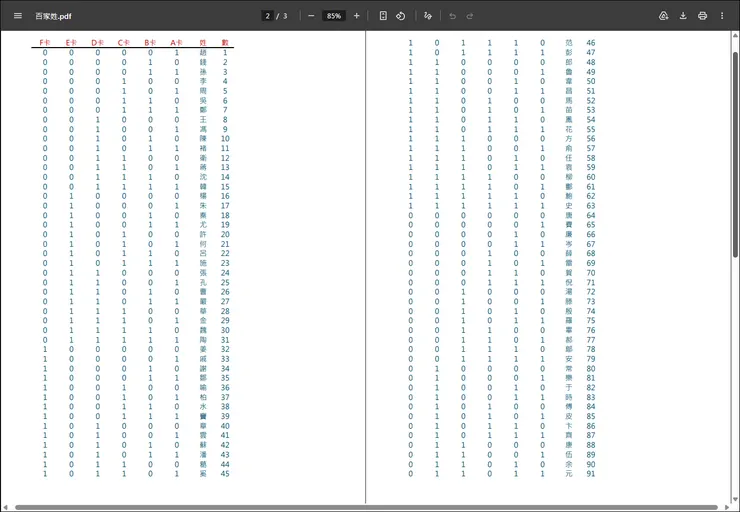Select number 63 on the right page
This screenshot has width=740, height=512.
click(x=591, y=206)
